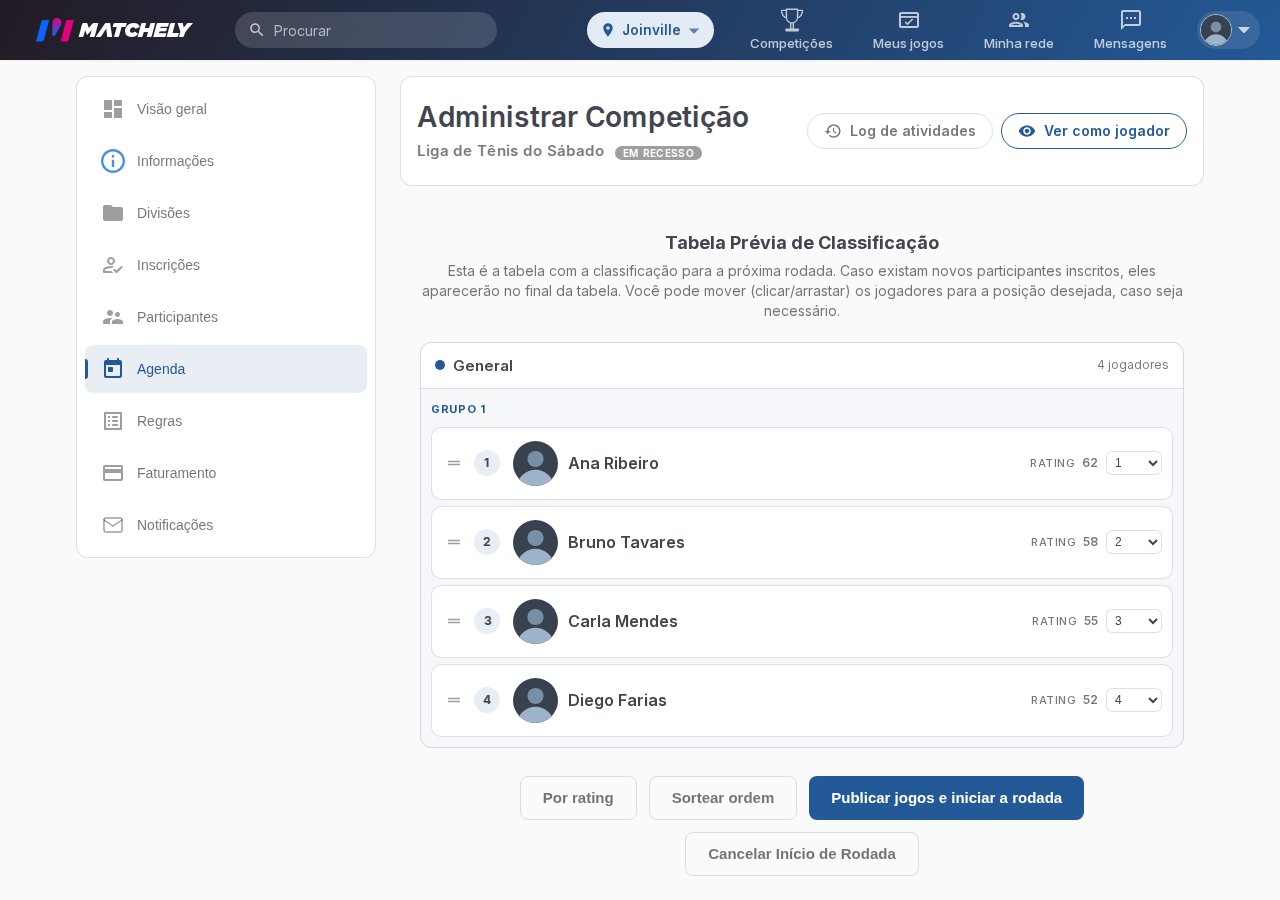Focus the Procurar search field
This screenshot has width=1280, height=900.
pos(366,30)
